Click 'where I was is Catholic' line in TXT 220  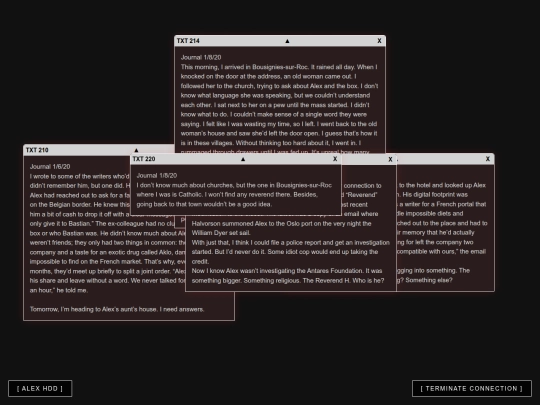(x=227, y=195)
